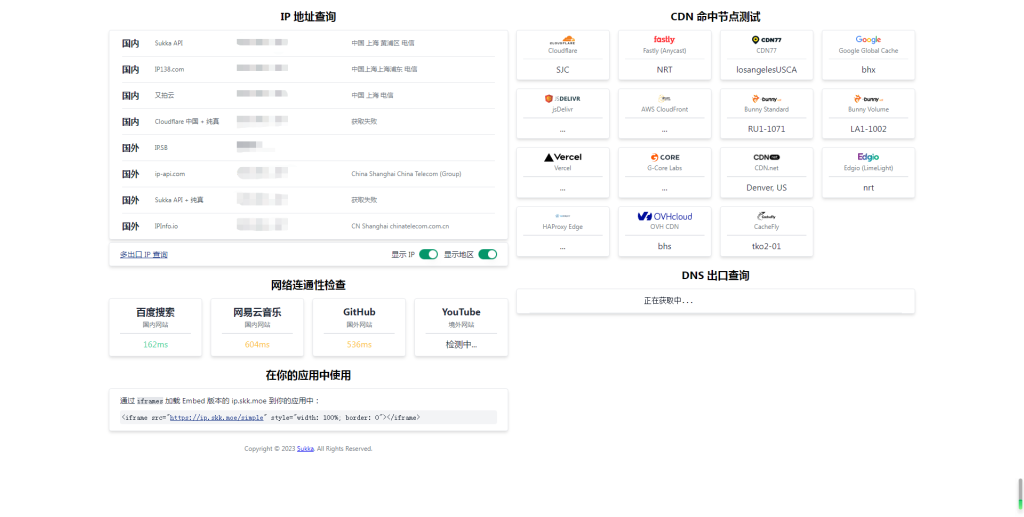Click the Google logo in Global Cache card
This screenshot has width=1024, height=517.
pyautogui.click(x=868, y=40)
